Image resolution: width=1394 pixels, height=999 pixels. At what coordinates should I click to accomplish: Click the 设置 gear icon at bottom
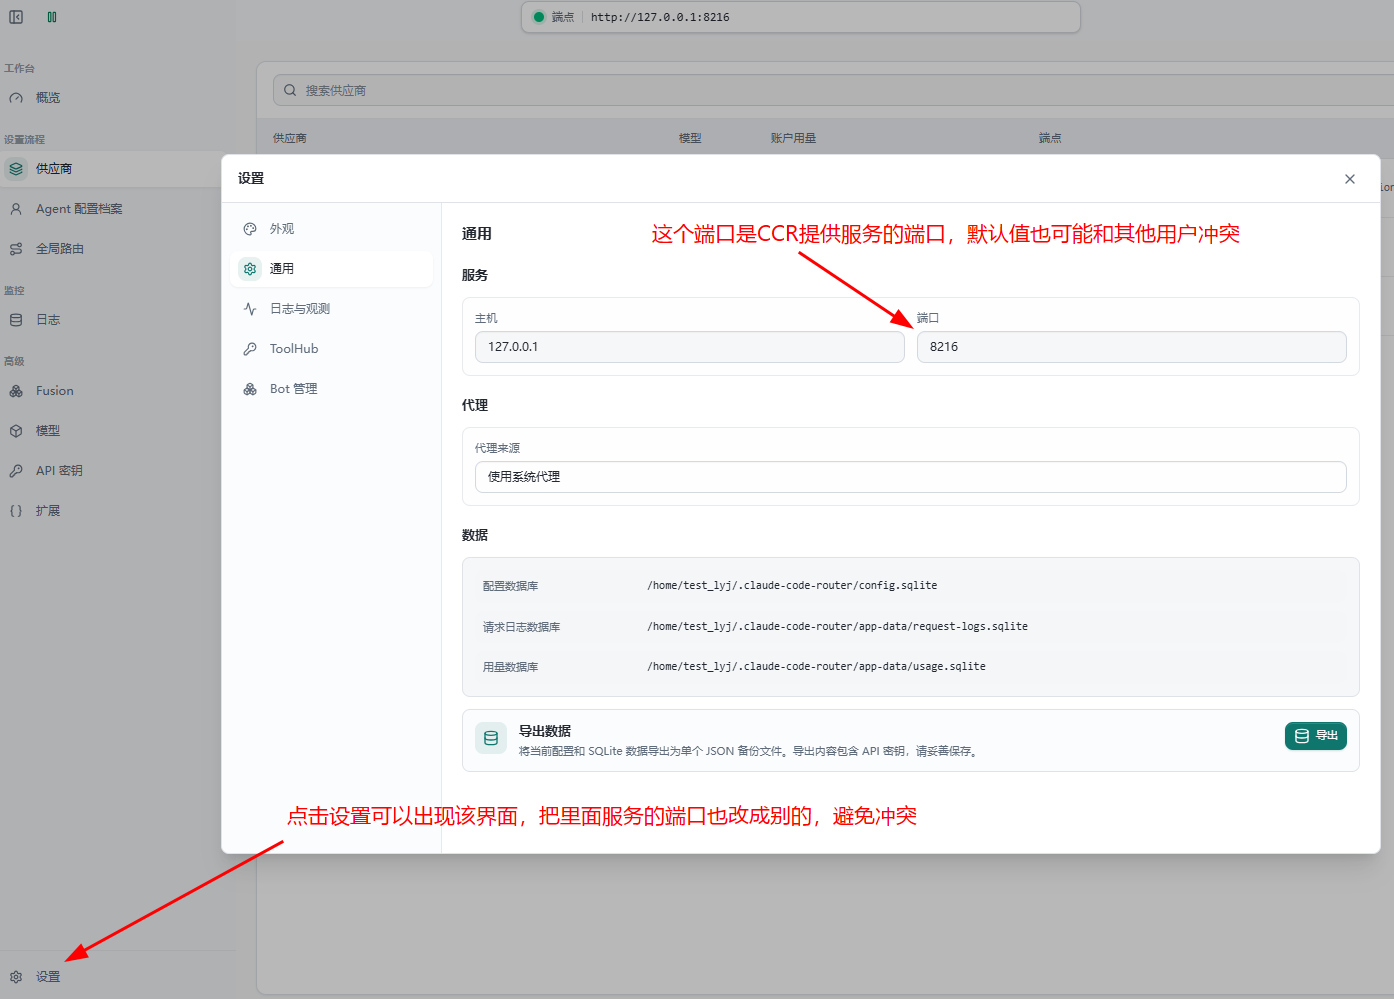[x=16, y=977]
